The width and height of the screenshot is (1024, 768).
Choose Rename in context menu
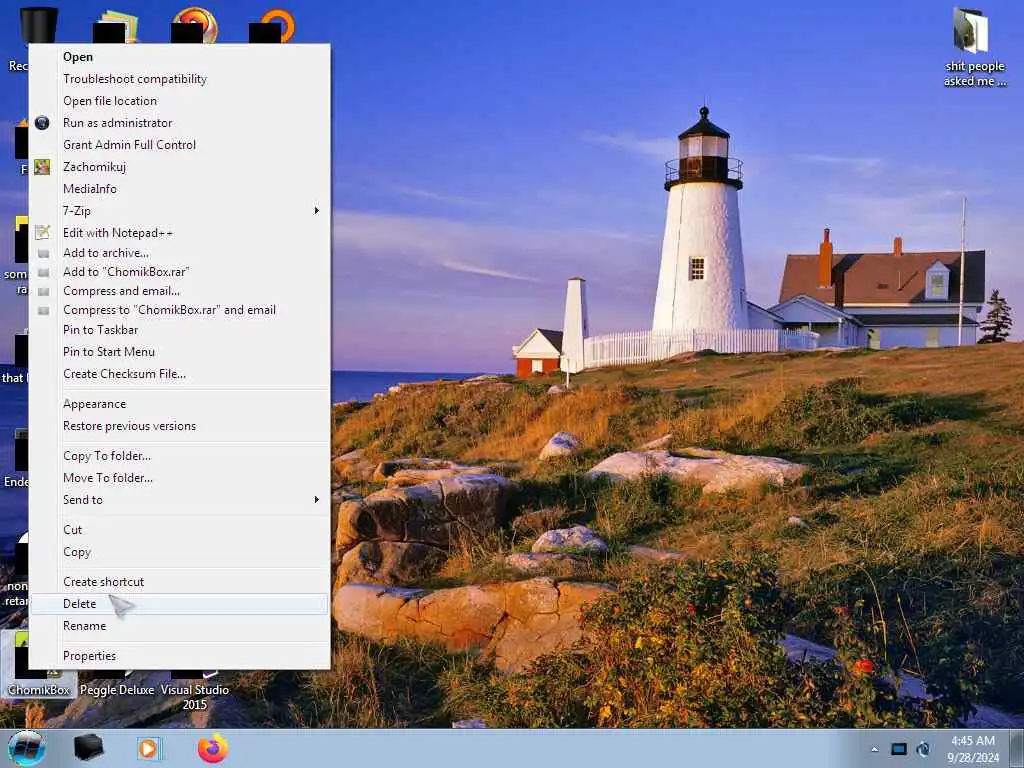coord(179,626)
